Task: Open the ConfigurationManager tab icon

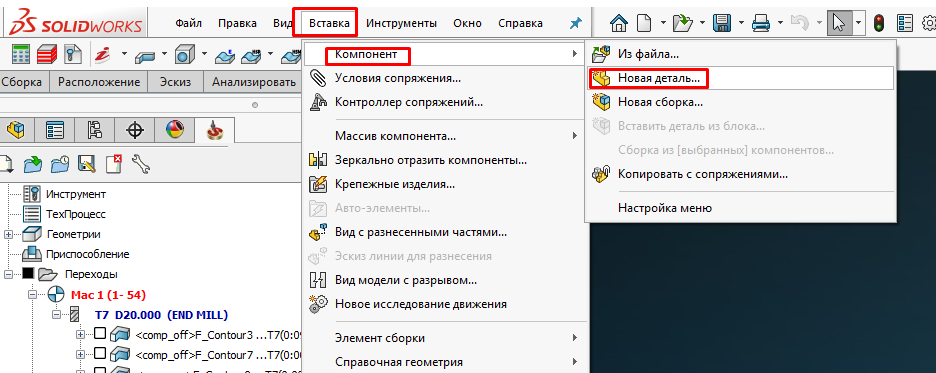Action: point(96,129)
